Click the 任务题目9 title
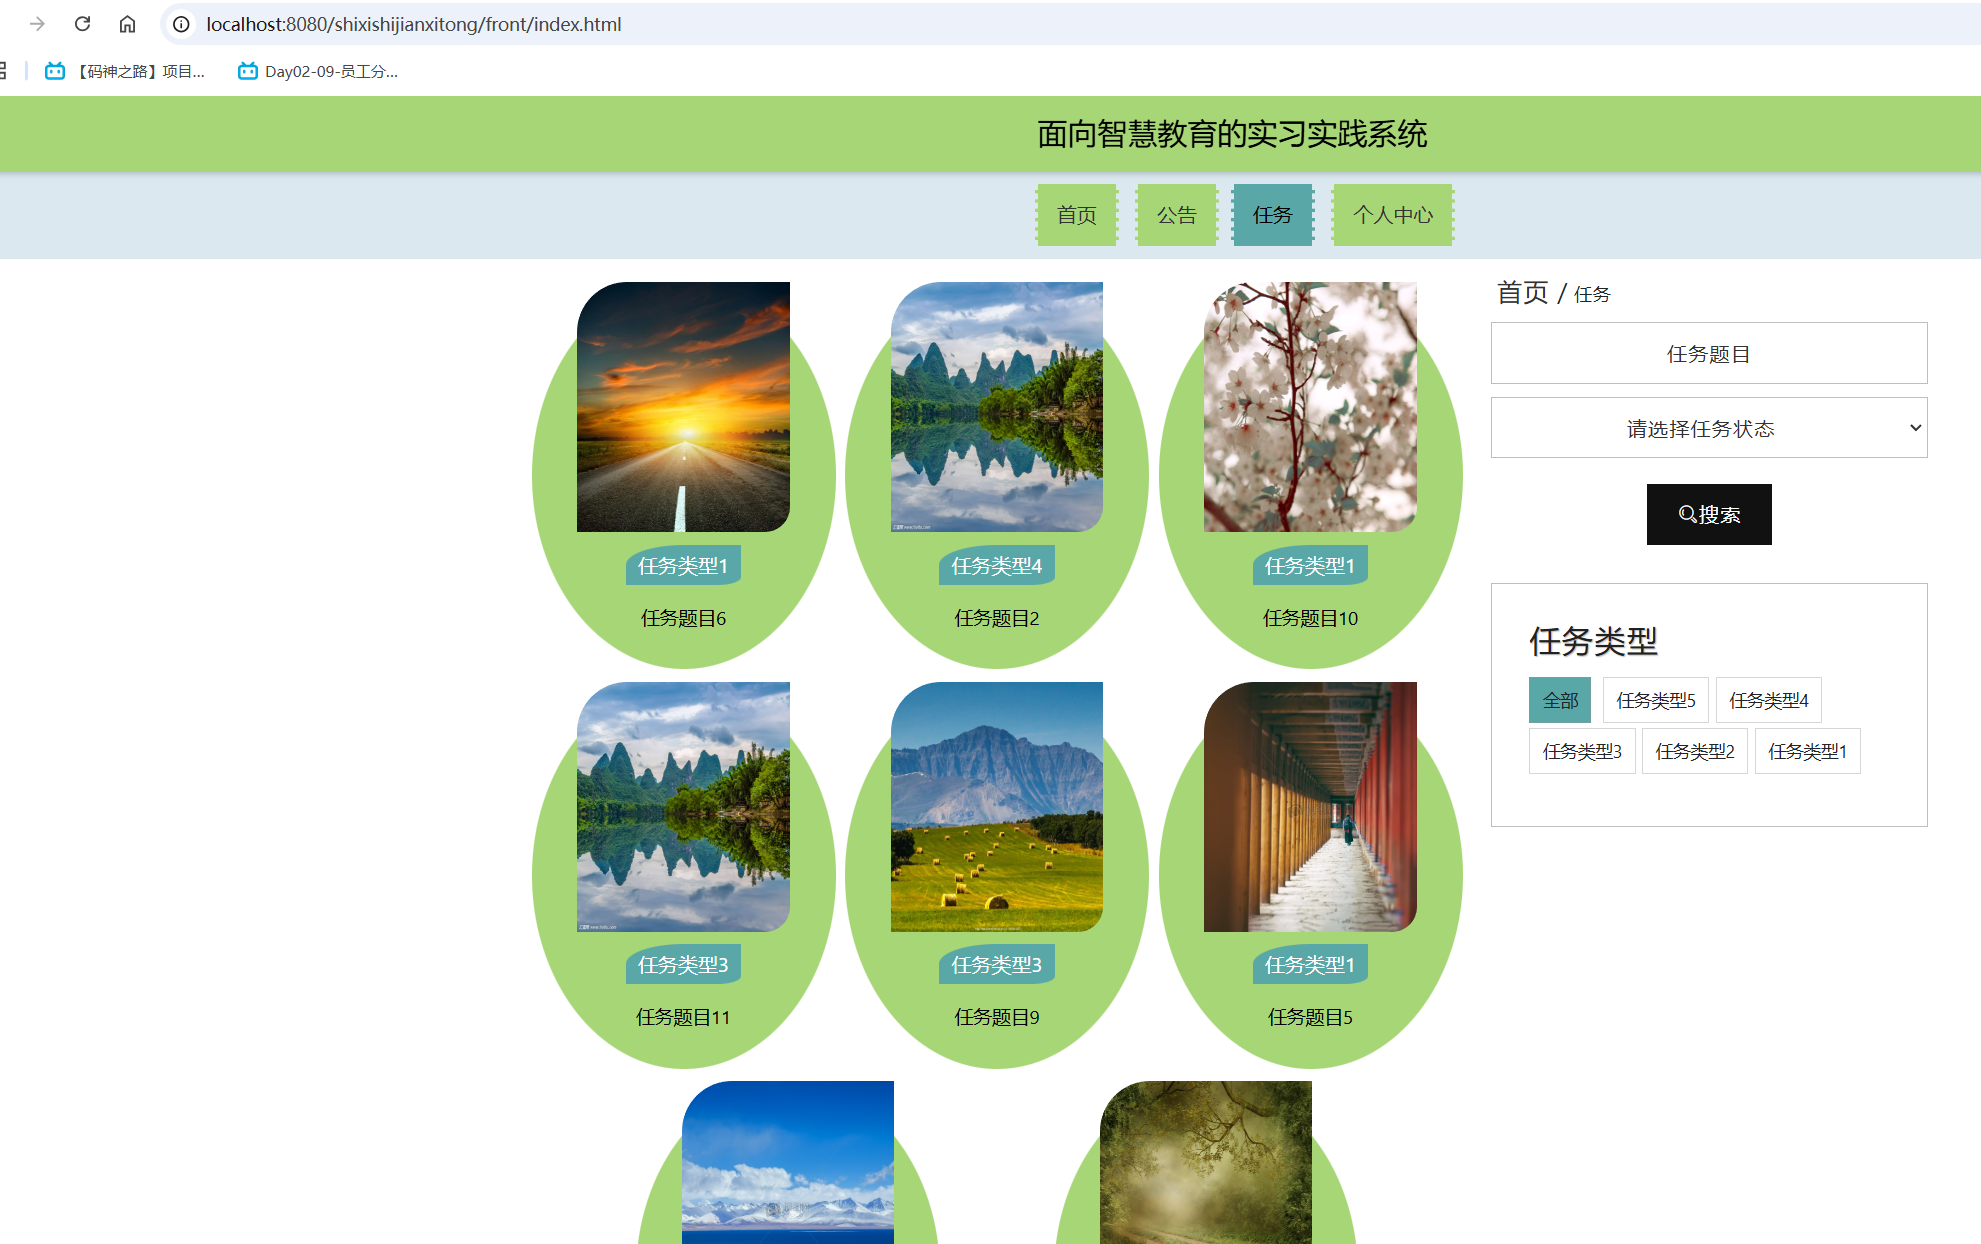This screenshot has width=1981, height=1244. (997, 1017)
